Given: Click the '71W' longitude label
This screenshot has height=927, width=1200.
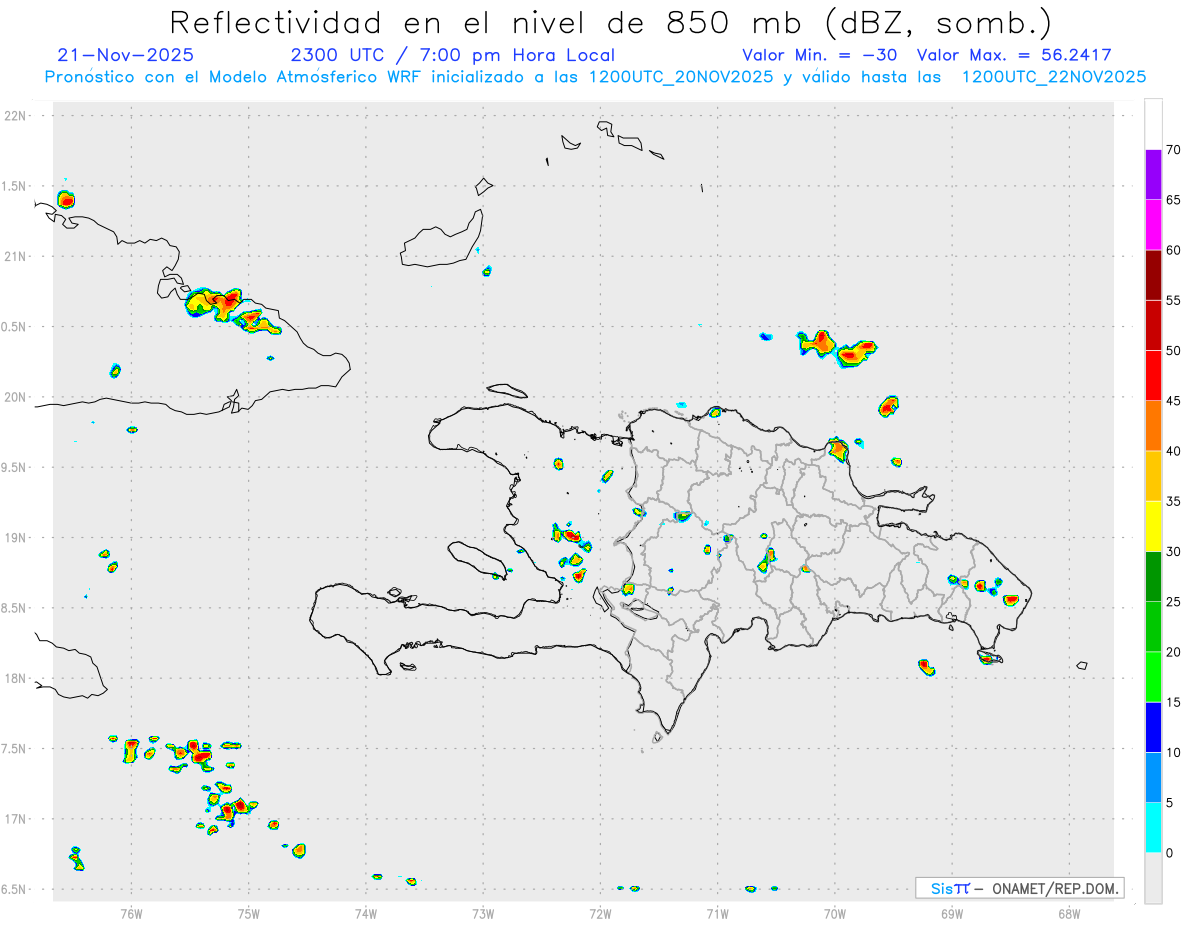Looking at the screenshot, I should (x=717, y=913).
